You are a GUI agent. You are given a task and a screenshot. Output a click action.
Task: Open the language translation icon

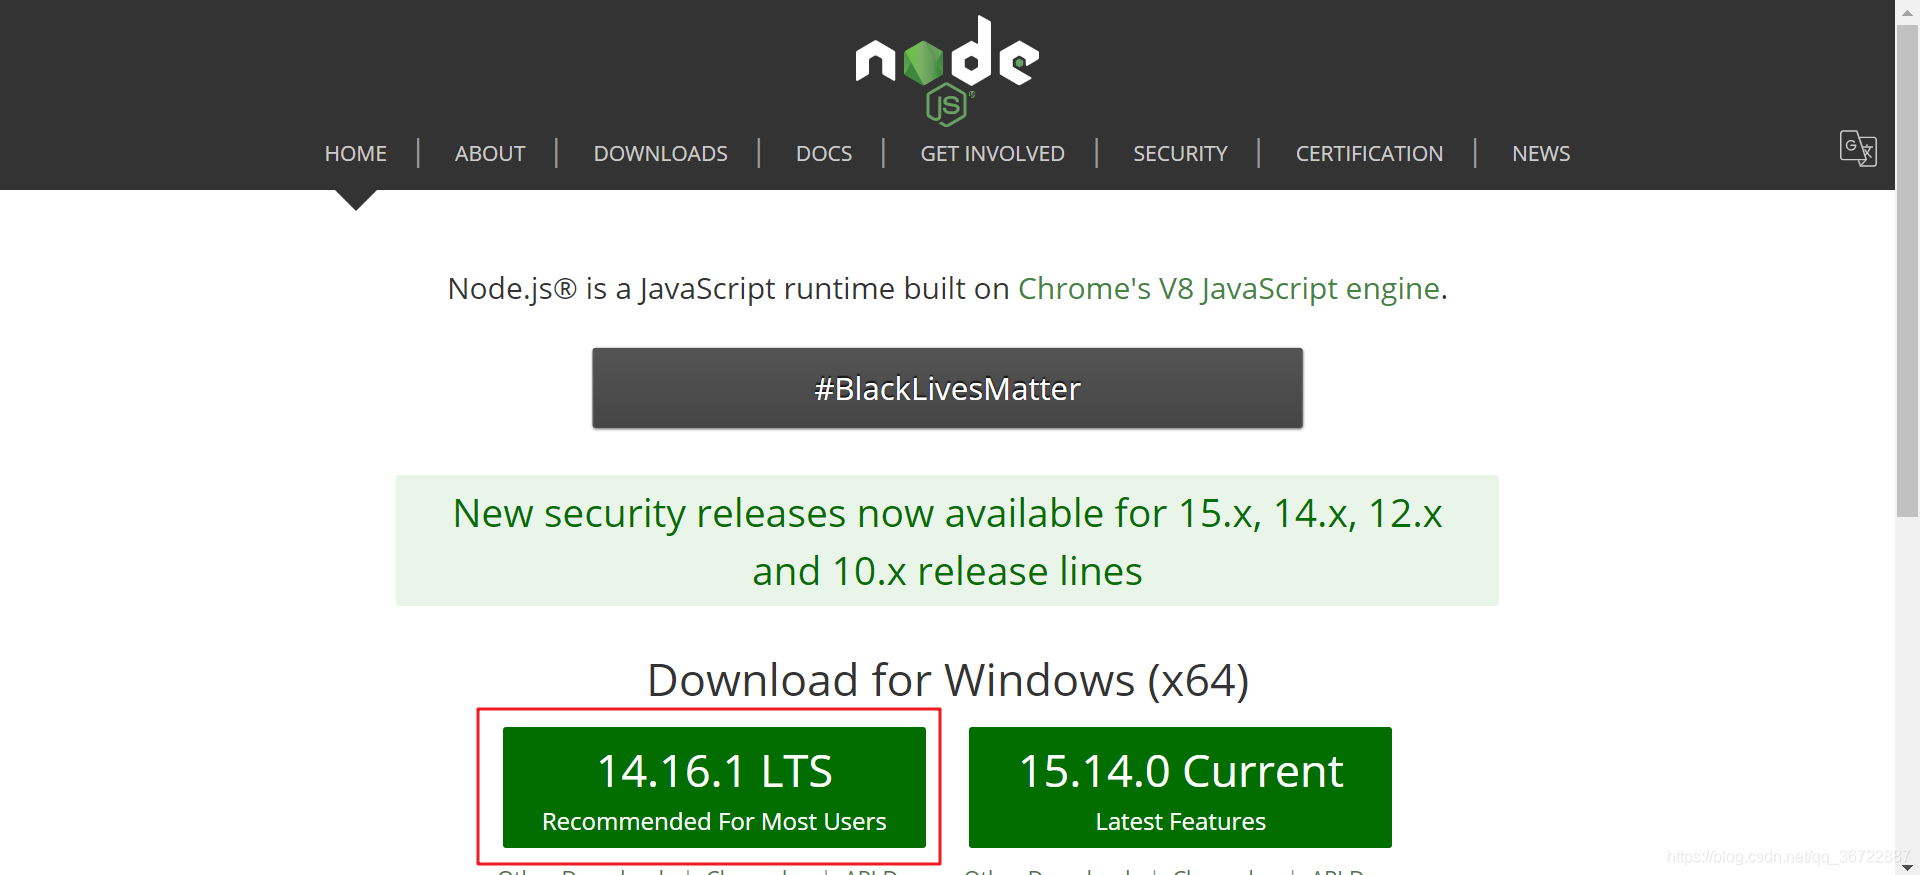[1858, 148]
